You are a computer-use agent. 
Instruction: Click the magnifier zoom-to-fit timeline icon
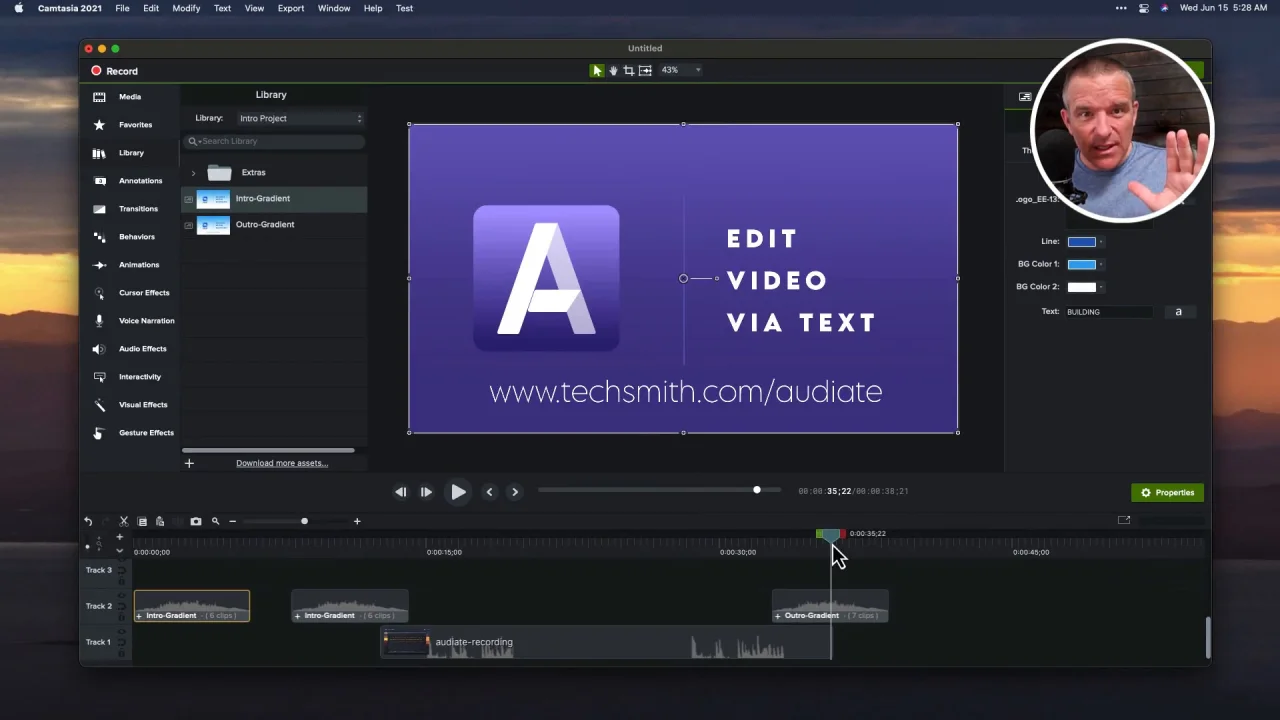215,521
